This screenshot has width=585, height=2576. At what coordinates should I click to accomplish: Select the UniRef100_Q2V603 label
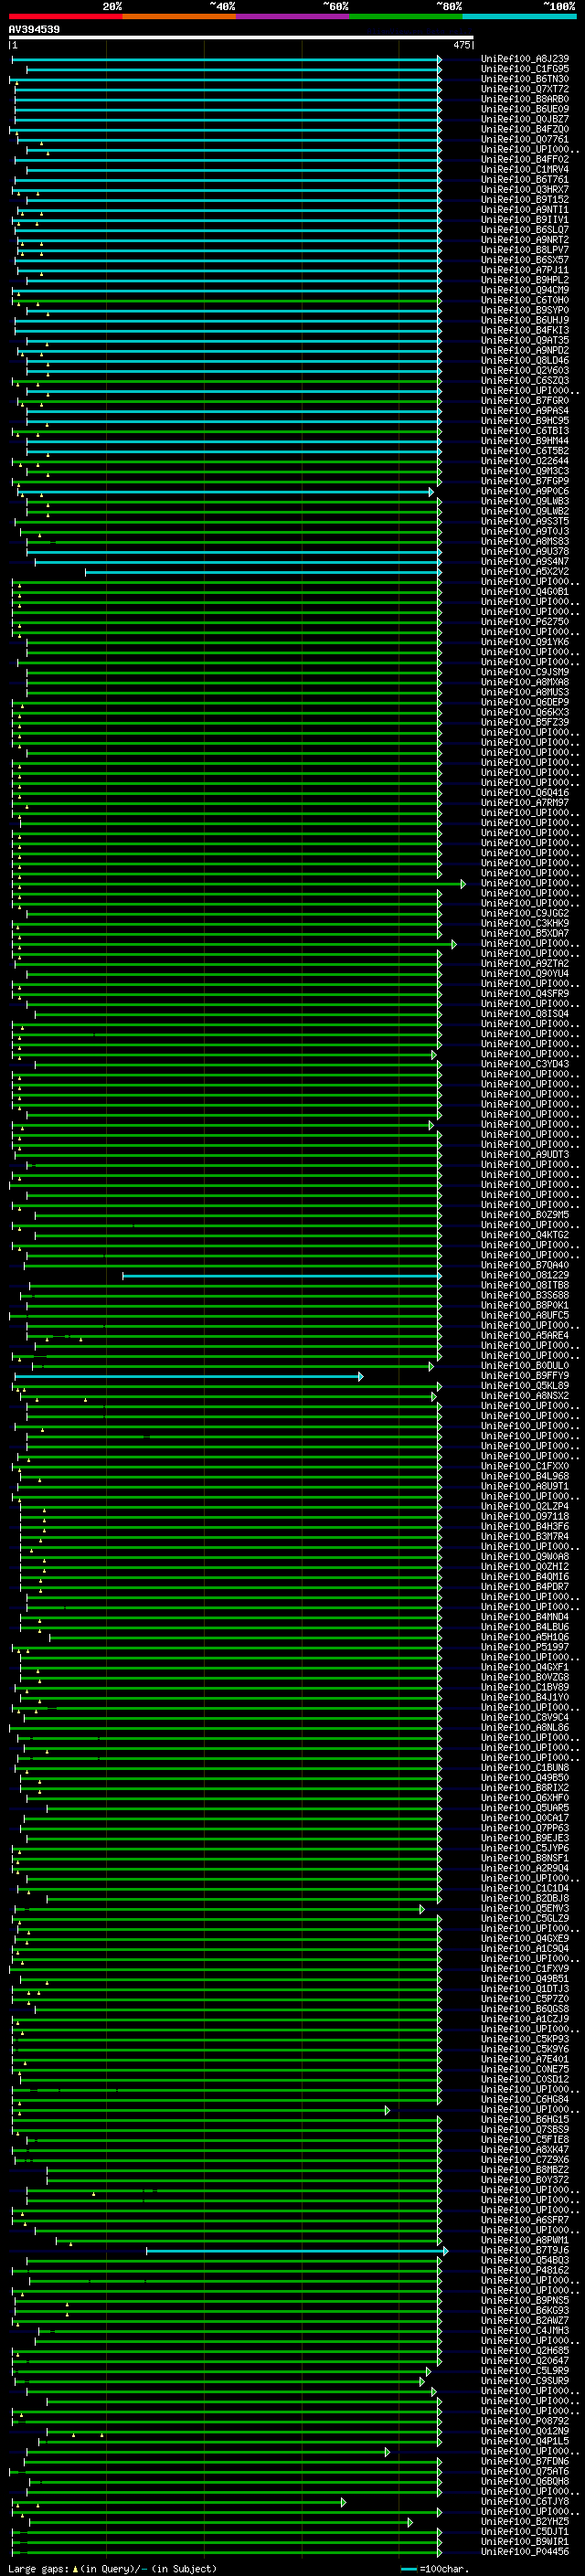click(x=525, y=370)
